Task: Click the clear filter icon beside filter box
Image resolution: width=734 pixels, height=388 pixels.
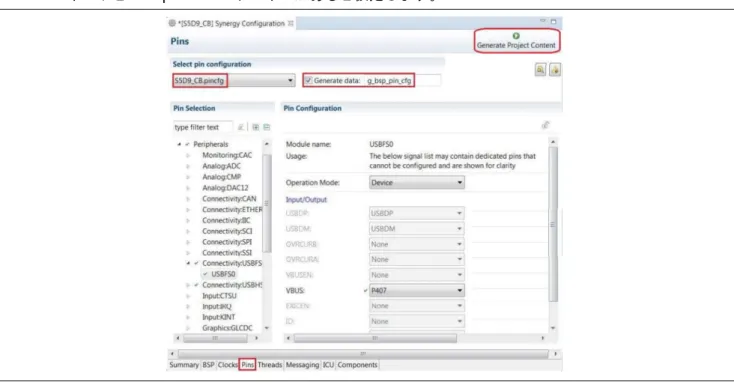Action: point(241,127)
